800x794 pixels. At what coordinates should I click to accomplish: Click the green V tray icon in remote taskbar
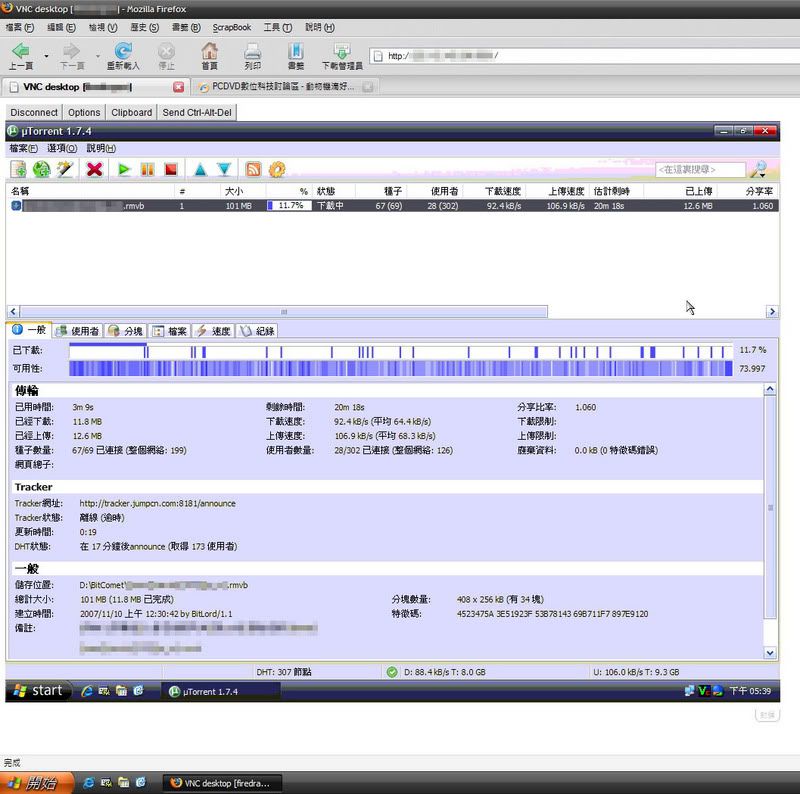pyautogui.click(x=704, y=691)
